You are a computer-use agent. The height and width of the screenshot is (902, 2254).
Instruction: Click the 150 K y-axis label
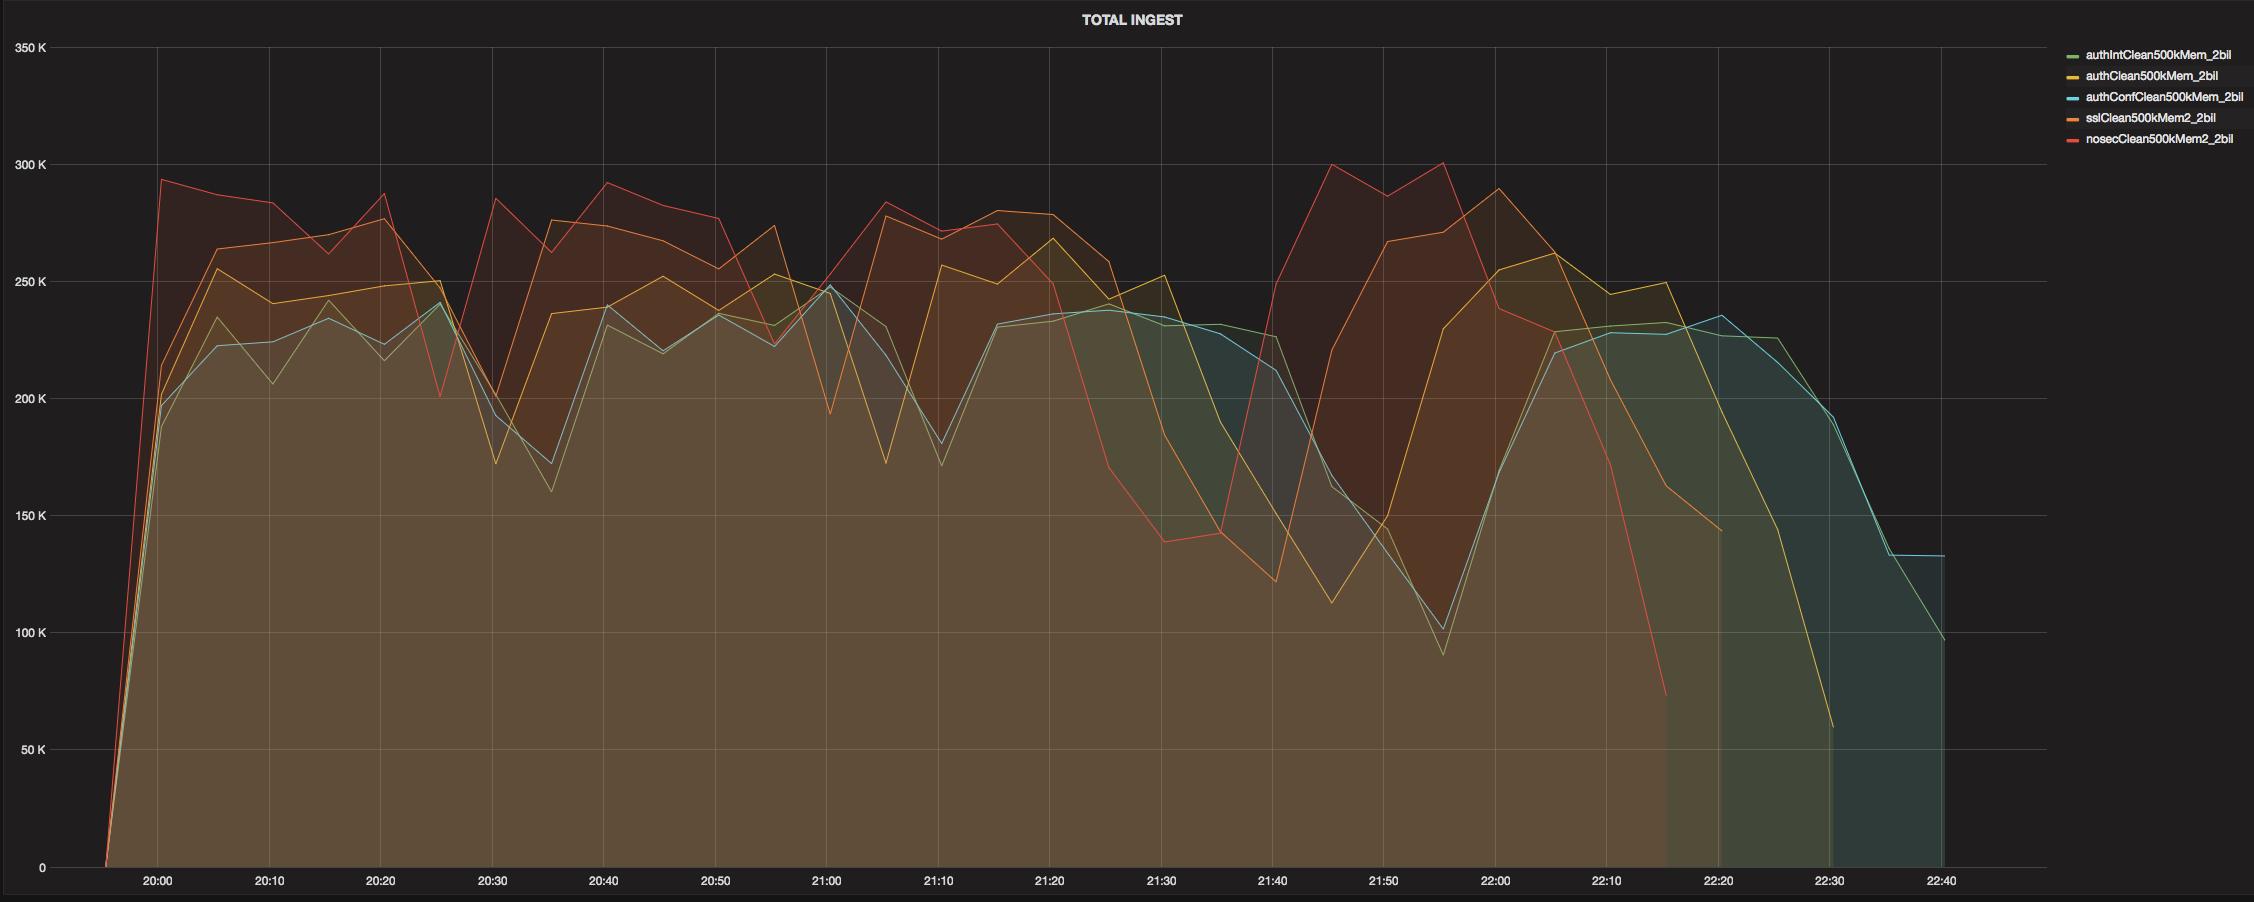(30, 516)
